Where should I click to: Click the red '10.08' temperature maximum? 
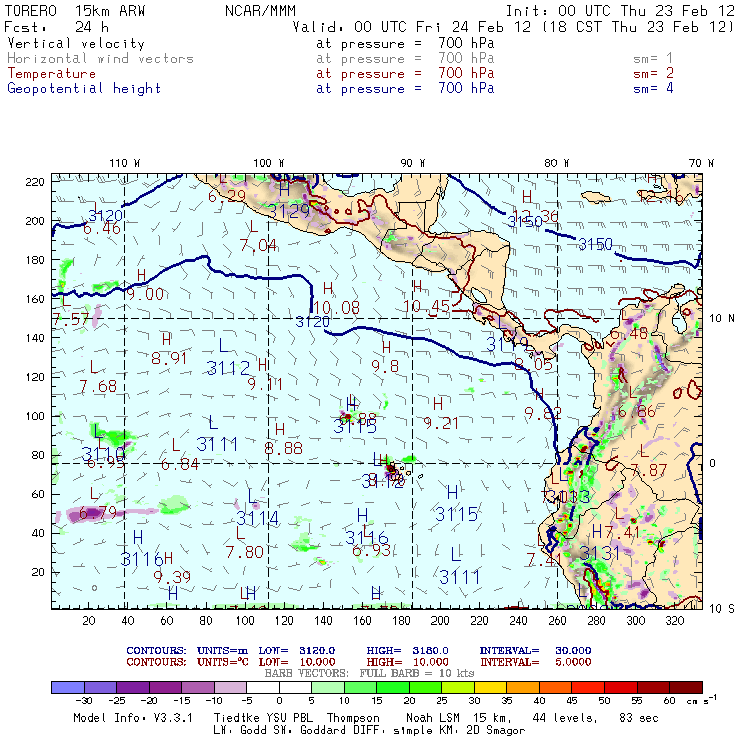pos(336,309)
